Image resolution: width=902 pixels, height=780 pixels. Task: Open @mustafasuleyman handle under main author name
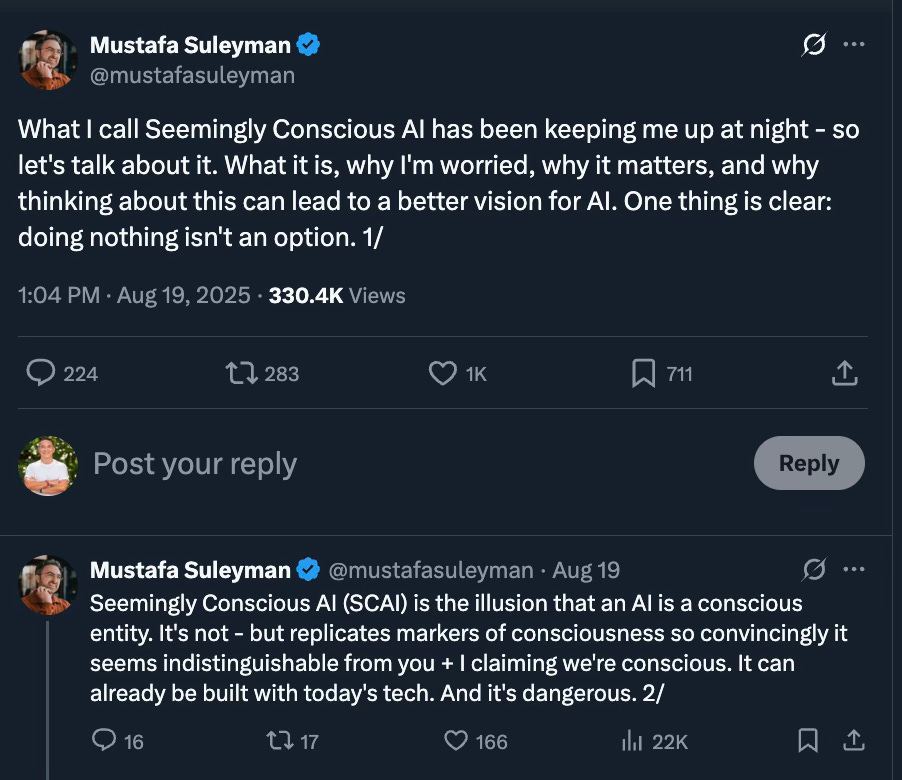[x=192, y=75]
